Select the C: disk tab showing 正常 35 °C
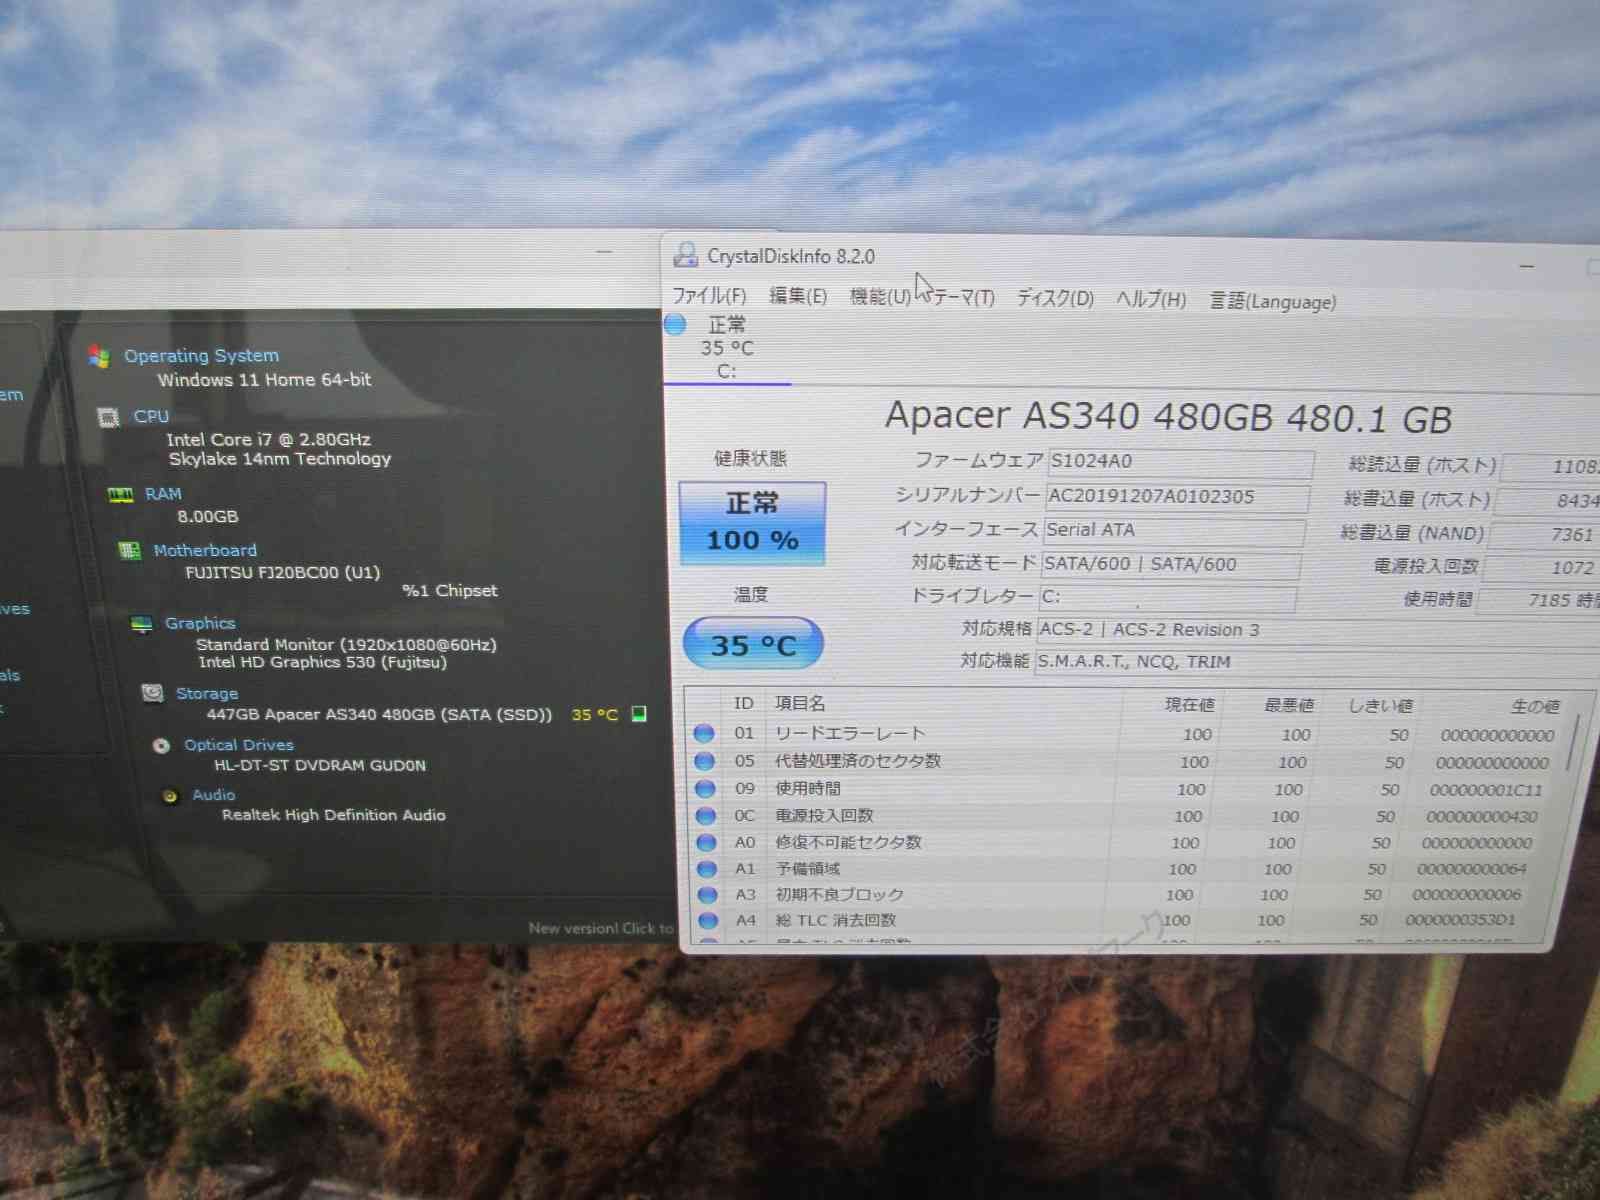Screen dimensions: 1600x1200 tap(727, 347)
